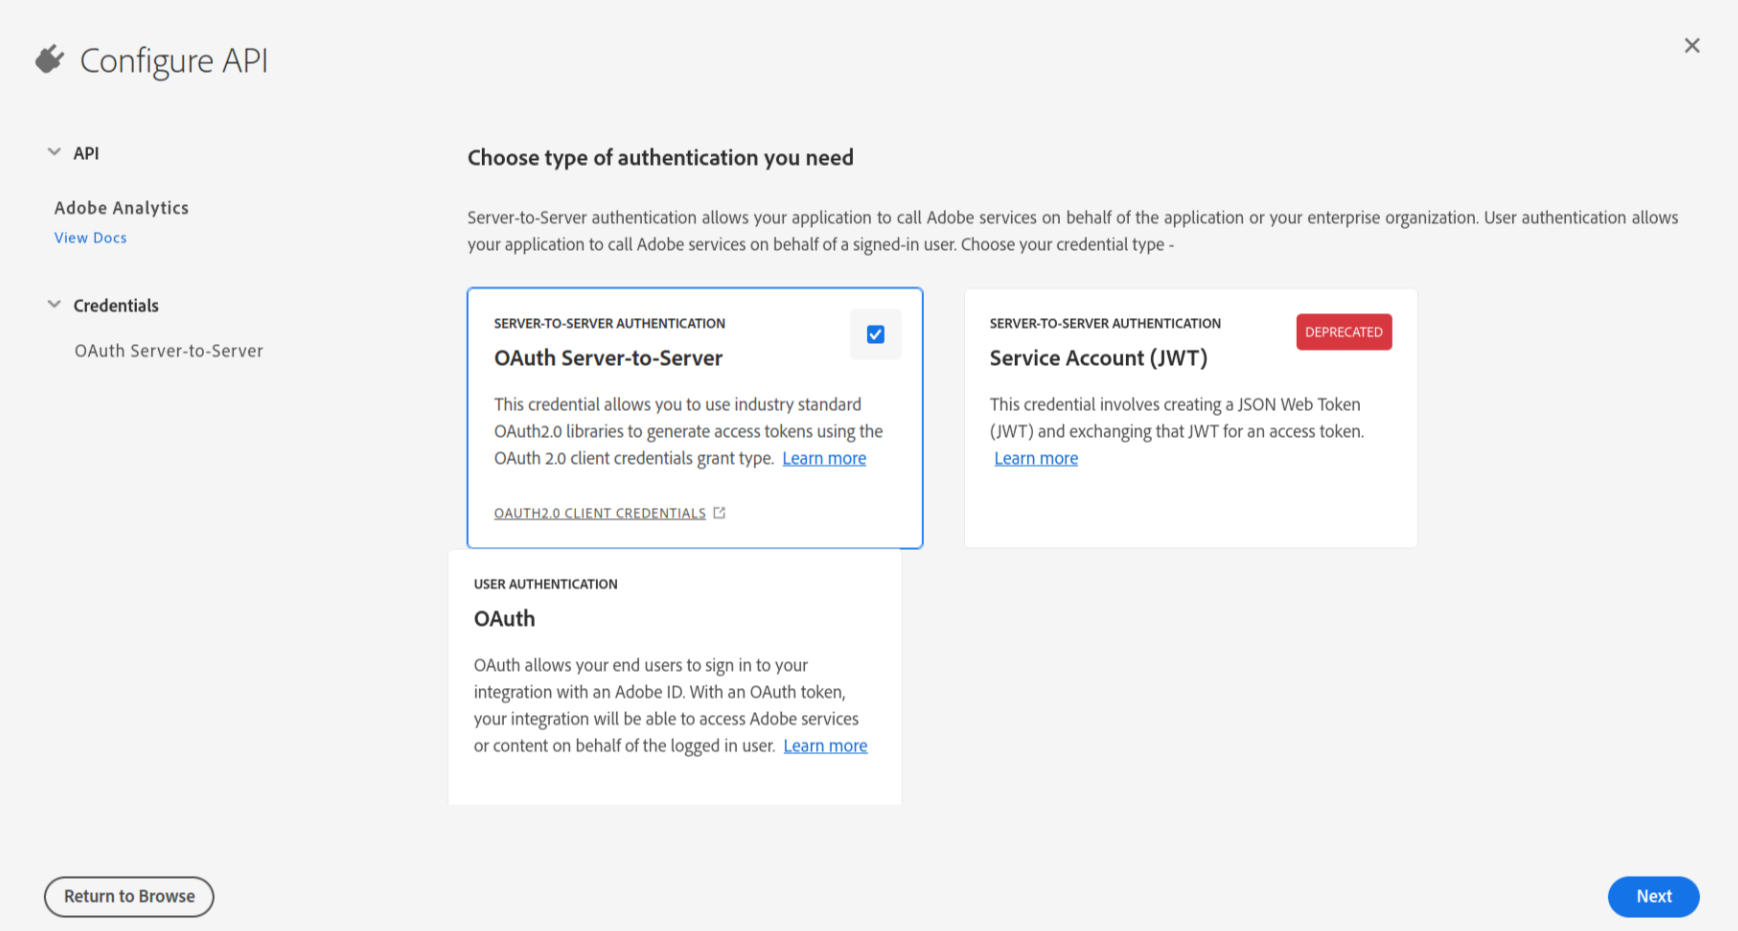The height and width of the screenshot is (931, 1738).
Task: Uncheck the OAuth Server-to-Server checkbox
Action: pyautogui.click(x=875, y=335)
